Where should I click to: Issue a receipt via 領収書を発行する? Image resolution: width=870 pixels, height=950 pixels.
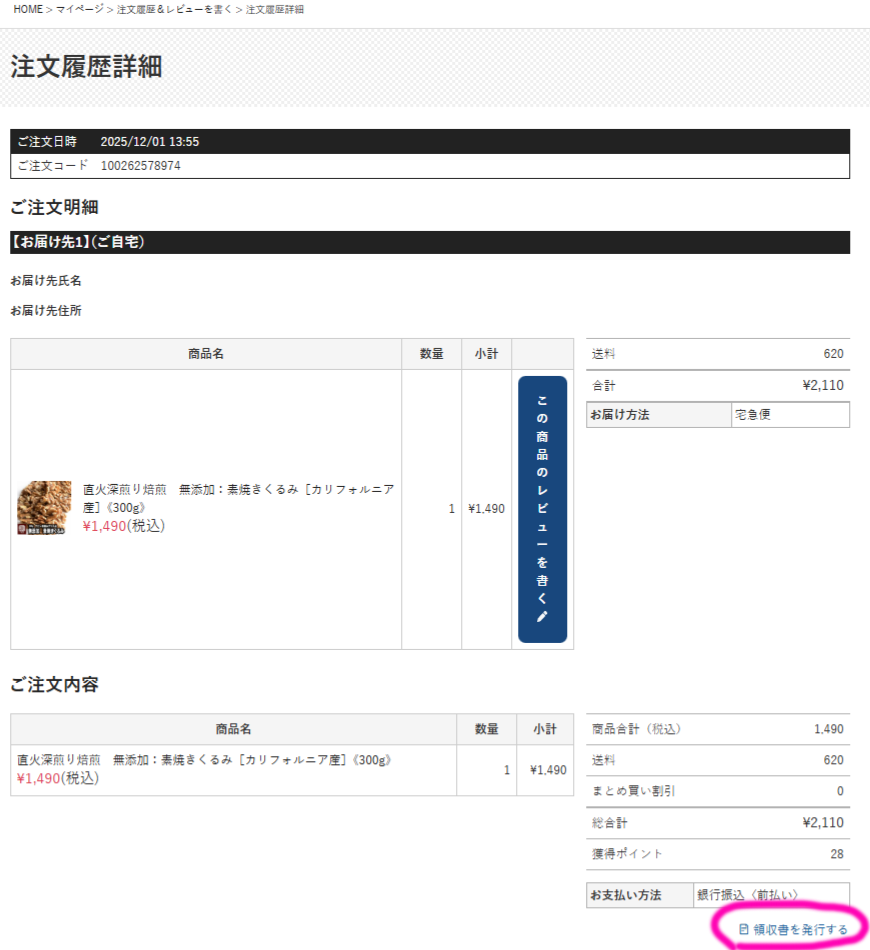[800, 930]
